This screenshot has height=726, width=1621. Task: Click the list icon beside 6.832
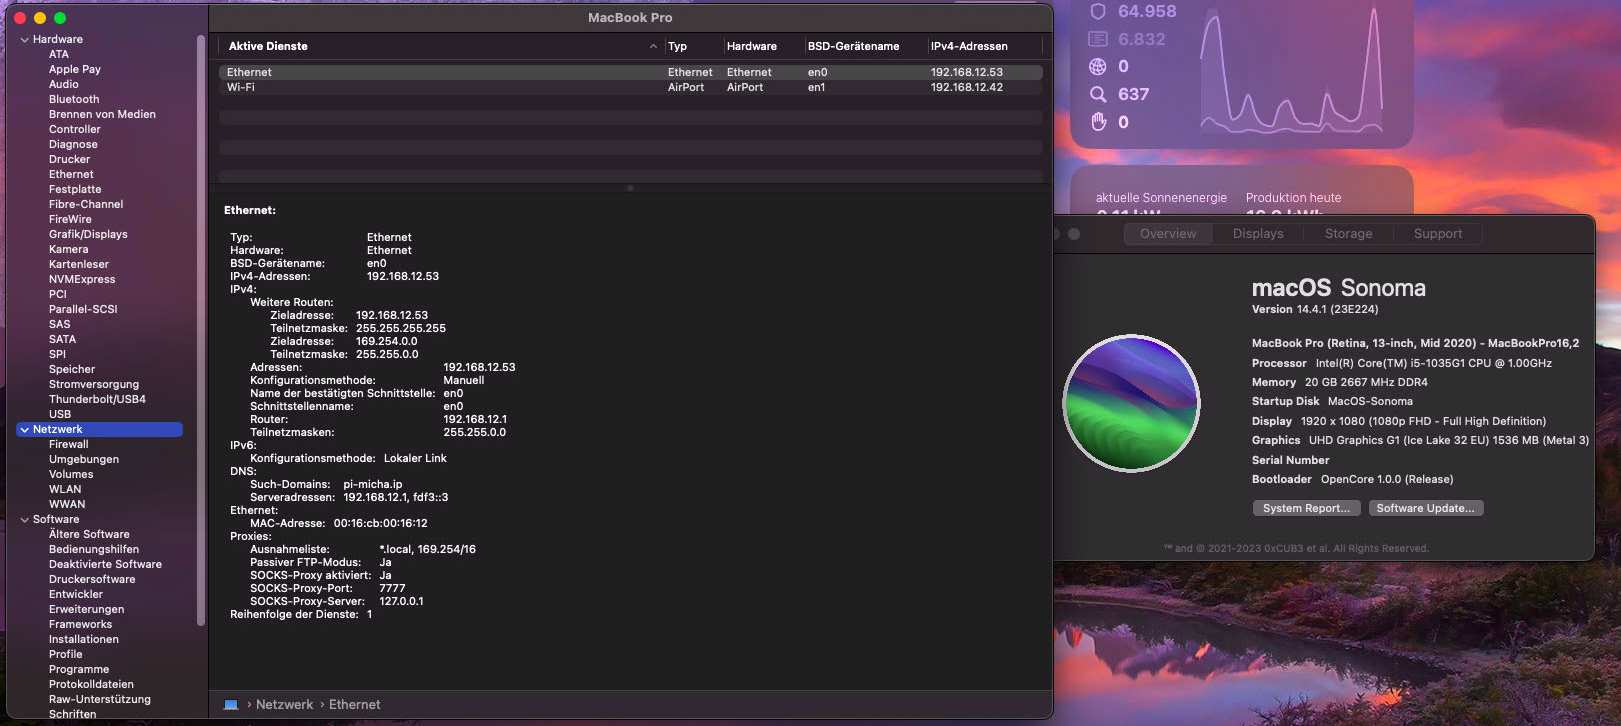(1098, 39)
